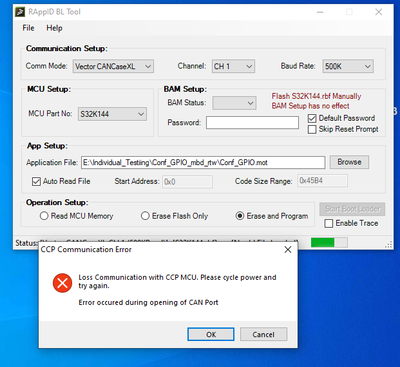Click the 'Loss Communication with CCP MCU' message
Image resolution: width=400 pixels, height=367 pixels.
[177, 281]
